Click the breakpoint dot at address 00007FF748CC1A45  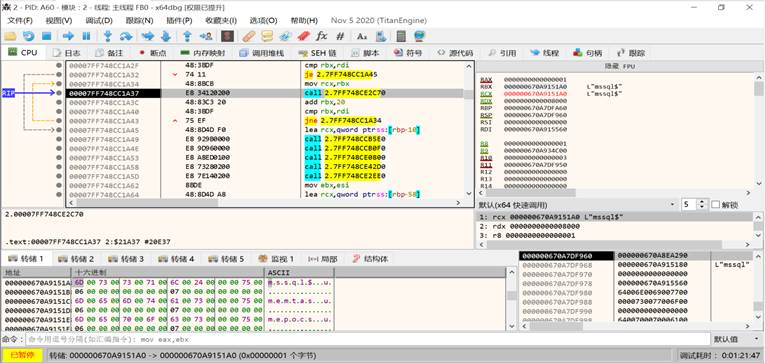pos(59,130)
